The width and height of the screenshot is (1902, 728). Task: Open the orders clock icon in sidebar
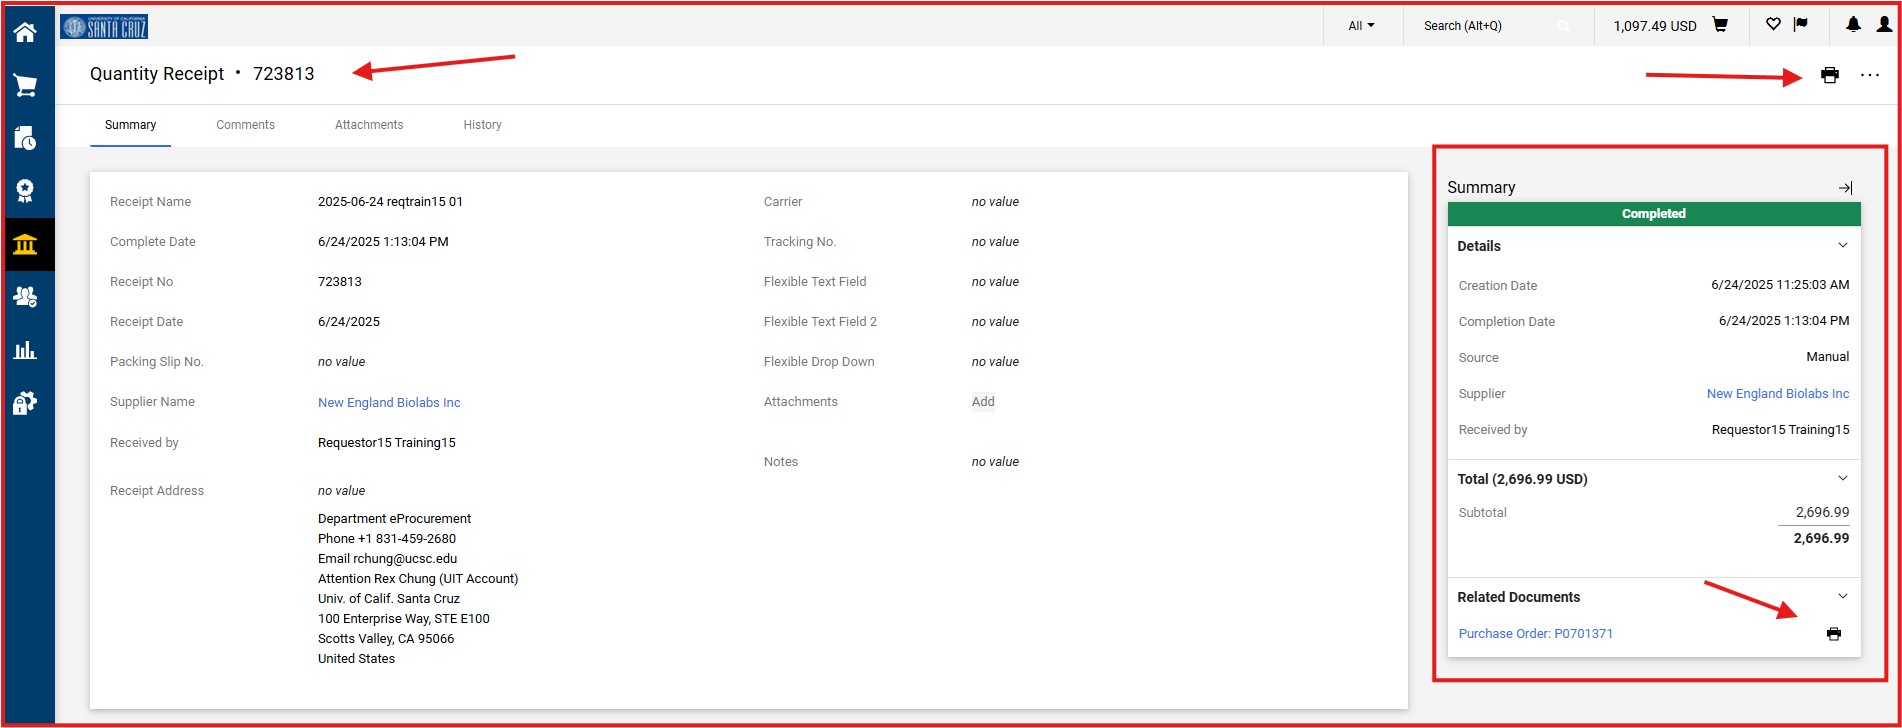pyautogui.click(x=25, y=138)
